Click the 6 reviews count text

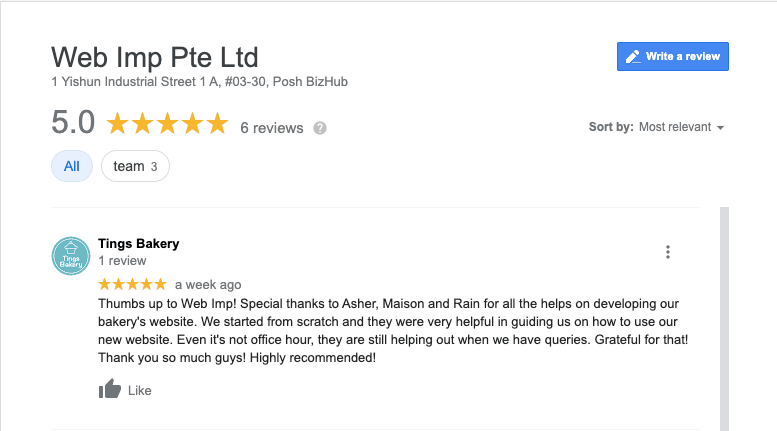point(272,128)
